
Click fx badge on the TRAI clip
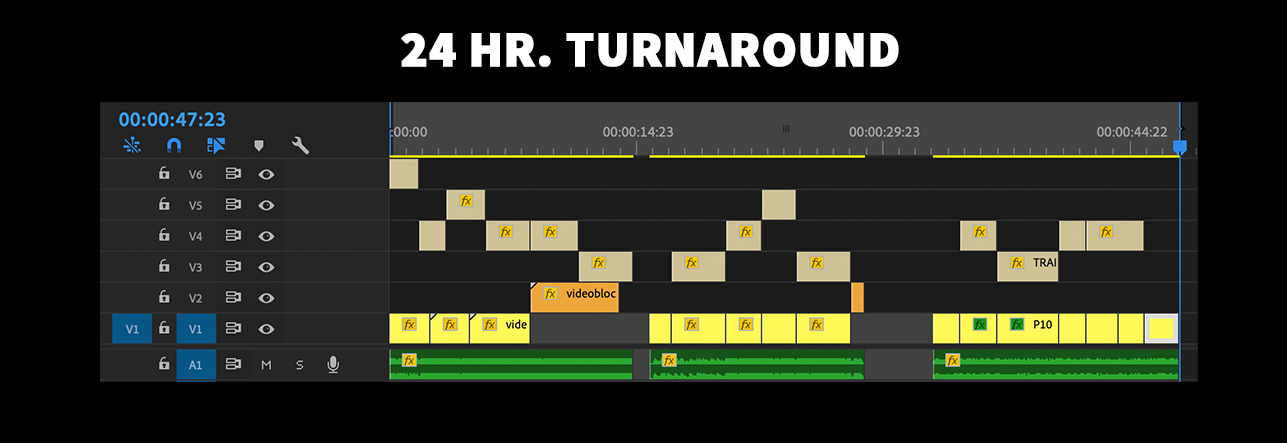(x=1017, y=263)
